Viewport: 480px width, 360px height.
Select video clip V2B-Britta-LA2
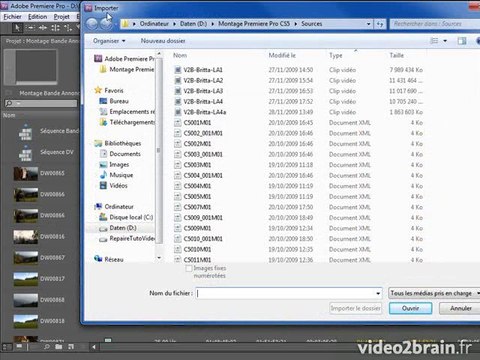(x=203, y=80)
